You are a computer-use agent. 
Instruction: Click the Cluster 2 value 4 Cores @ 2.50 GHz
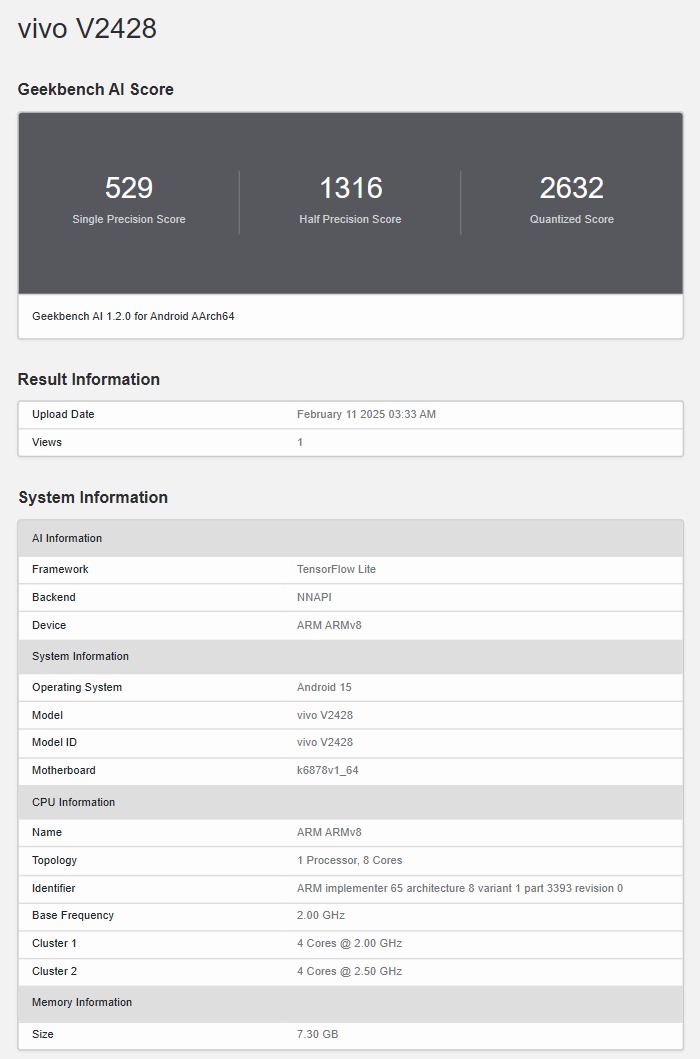349,971
